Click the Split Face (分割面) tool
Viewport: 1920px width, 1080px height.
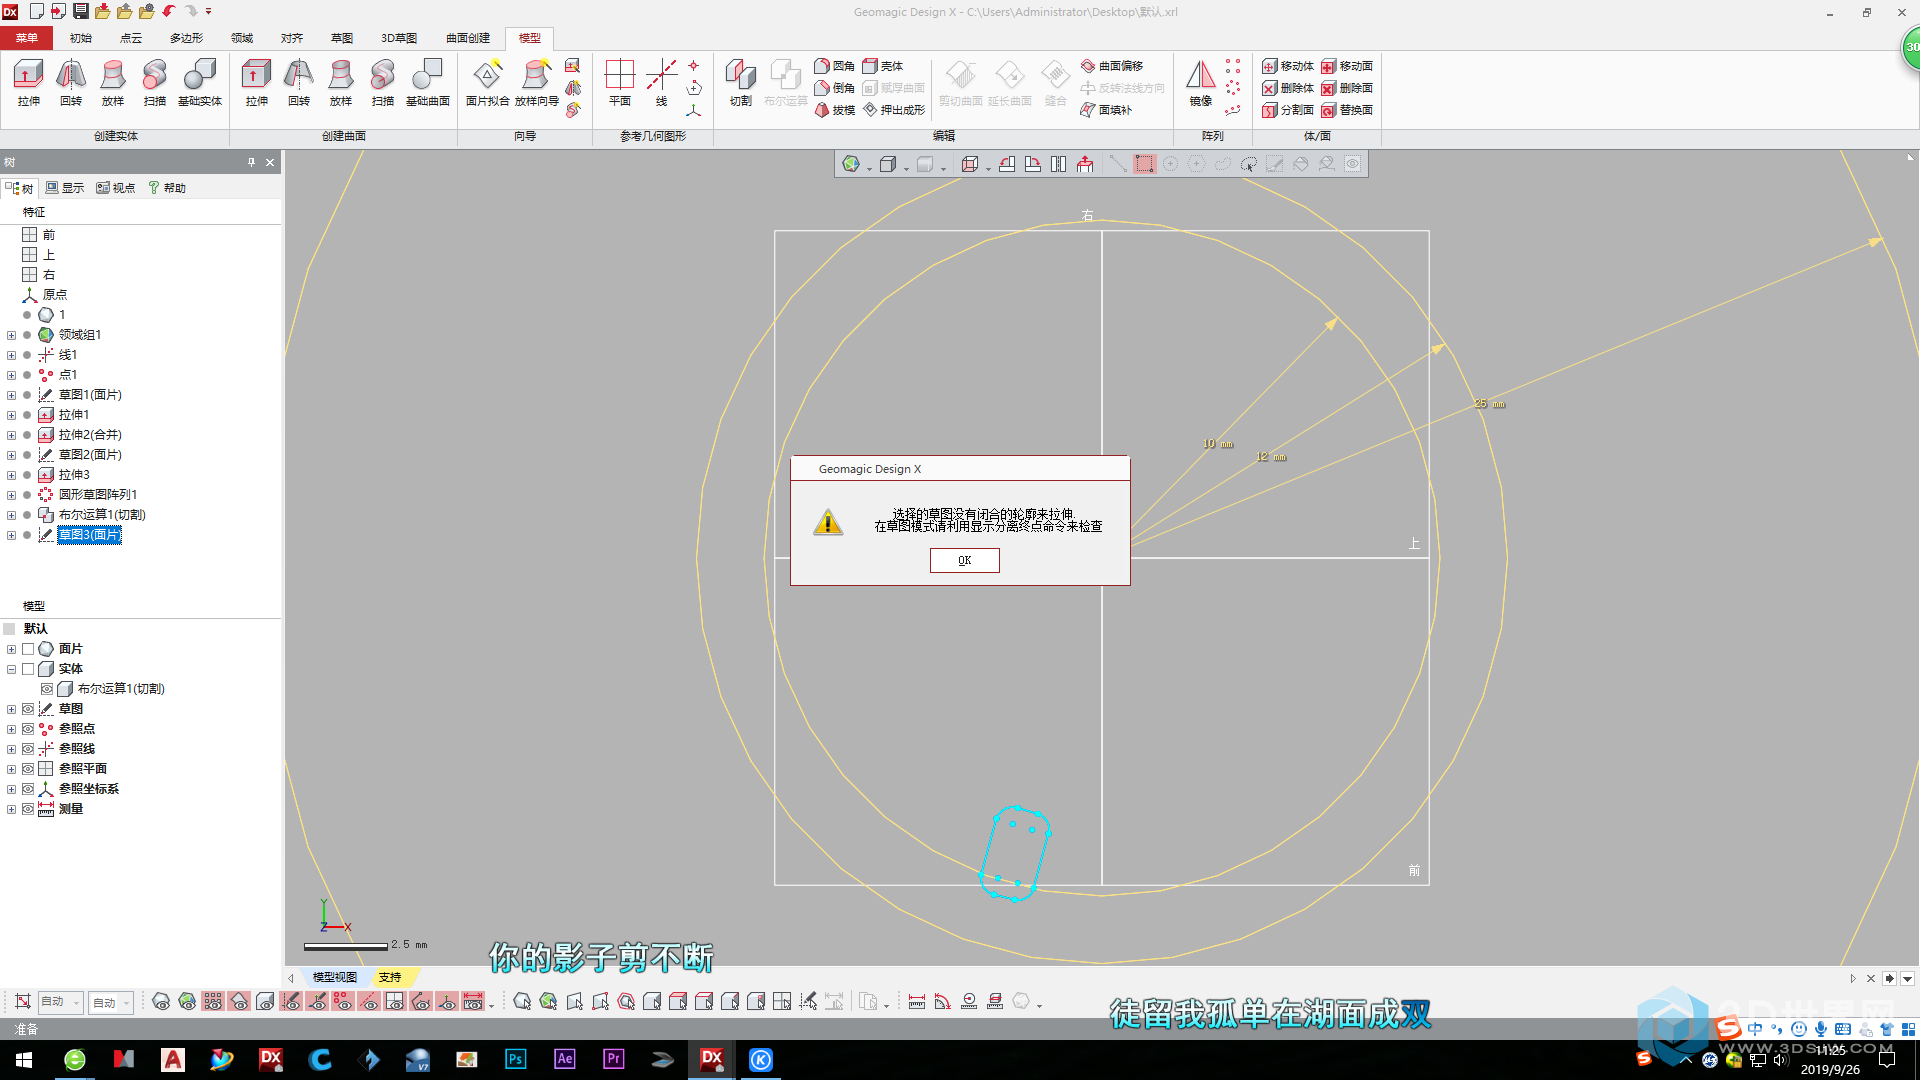[1288, 110]
